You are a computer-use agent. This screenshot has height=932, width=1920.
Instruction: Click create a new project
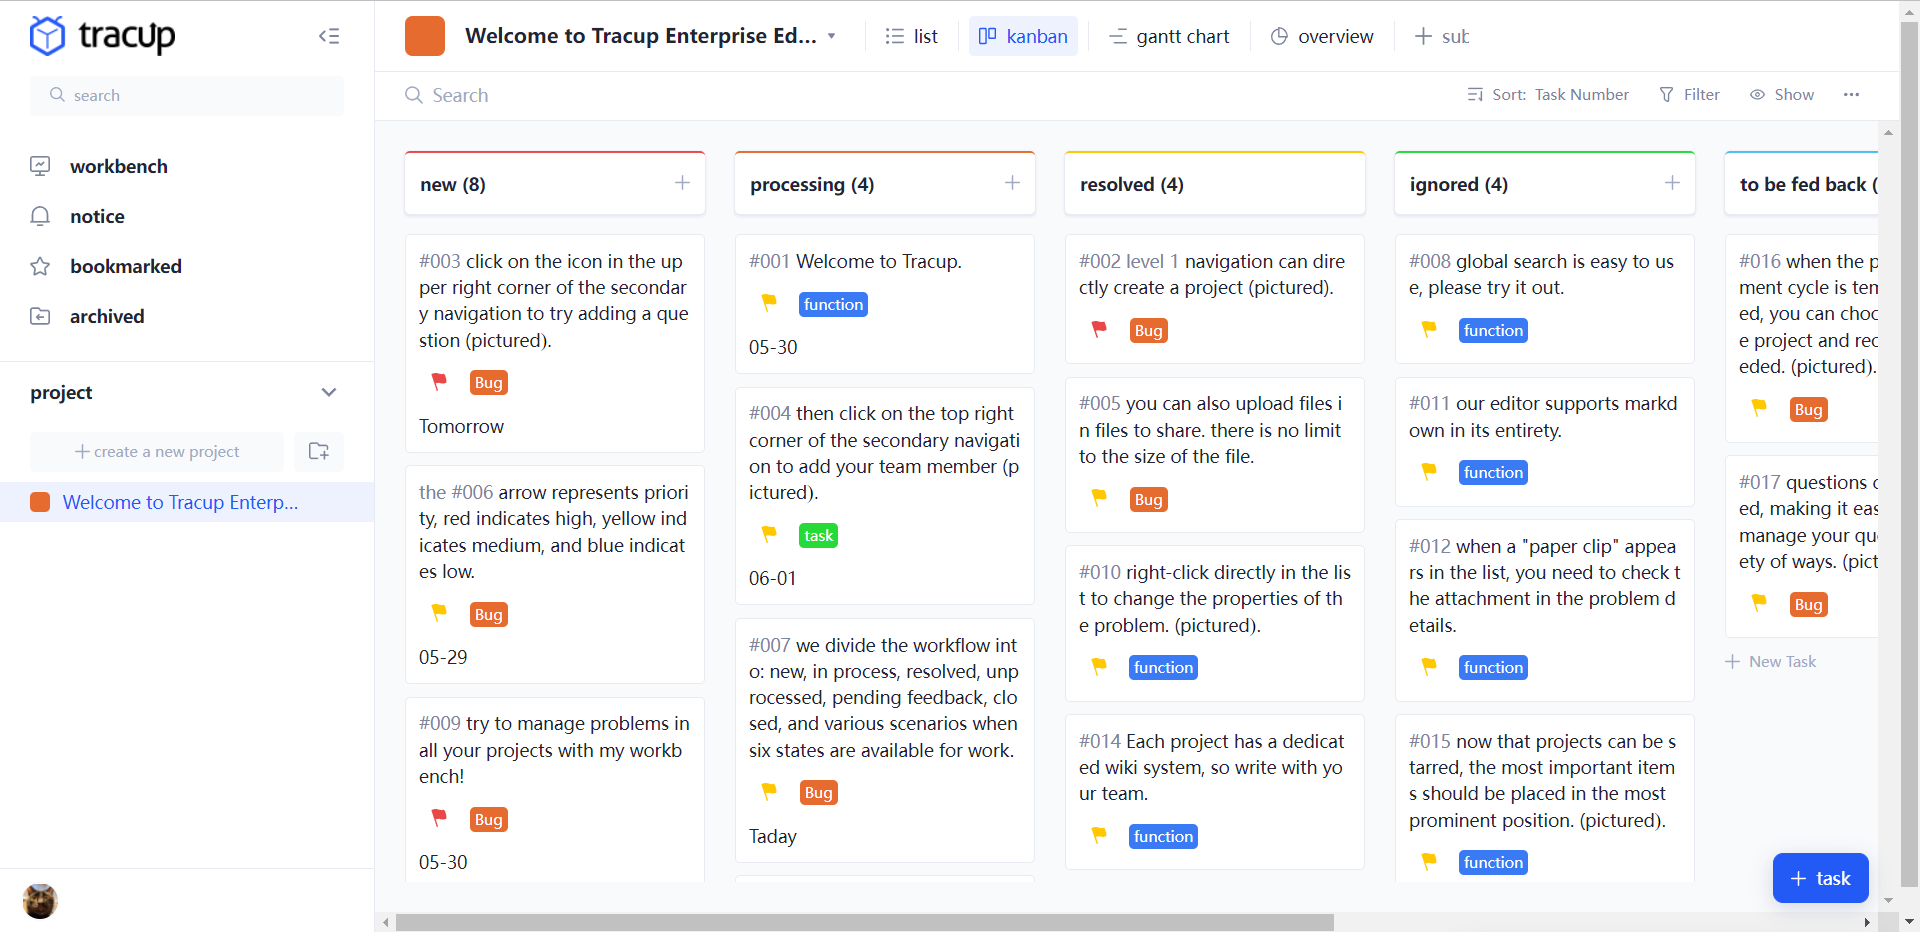(156, 451)
